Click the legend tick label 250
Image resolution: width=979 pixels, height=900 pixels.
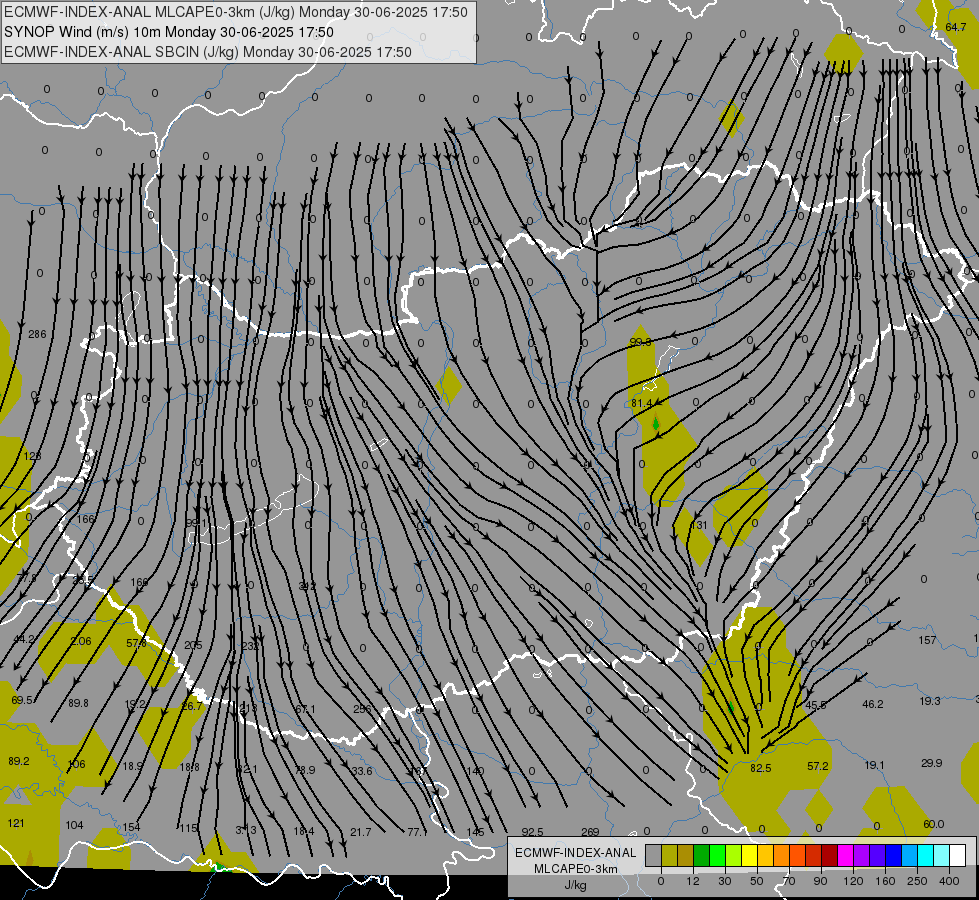(917, 881)
